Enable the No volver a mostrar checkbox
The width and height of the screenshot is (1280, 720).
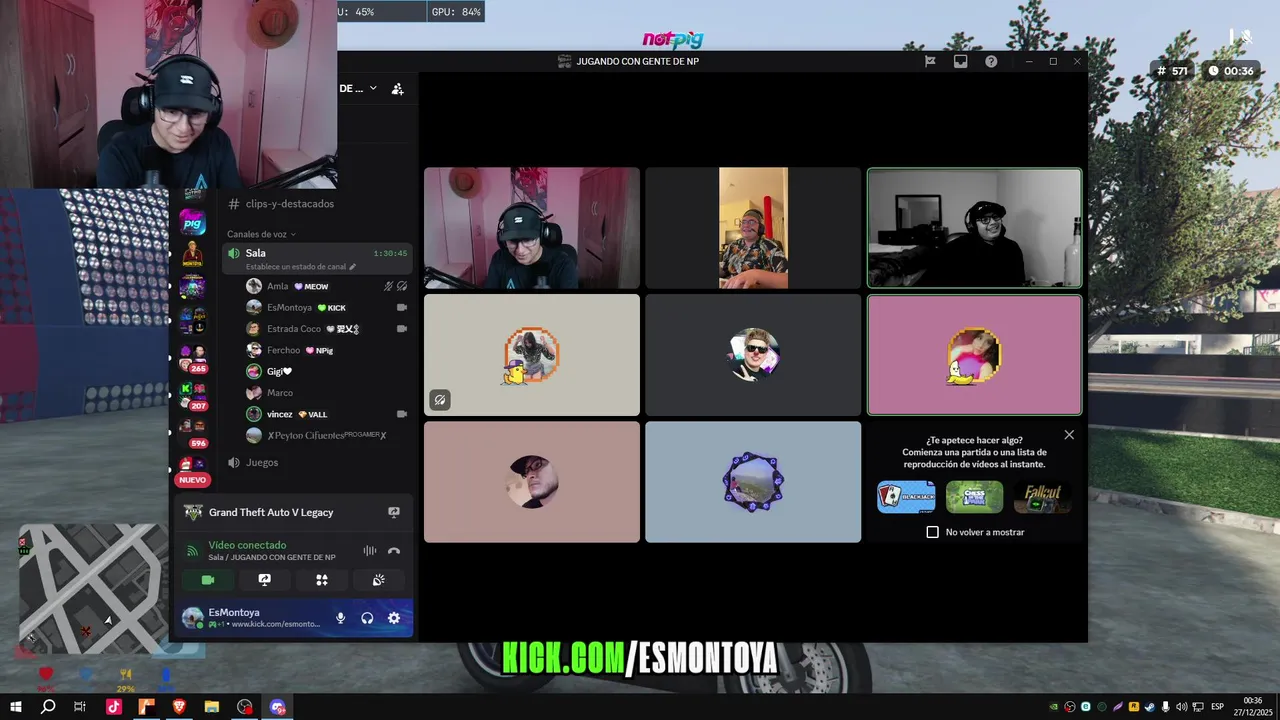933,532
